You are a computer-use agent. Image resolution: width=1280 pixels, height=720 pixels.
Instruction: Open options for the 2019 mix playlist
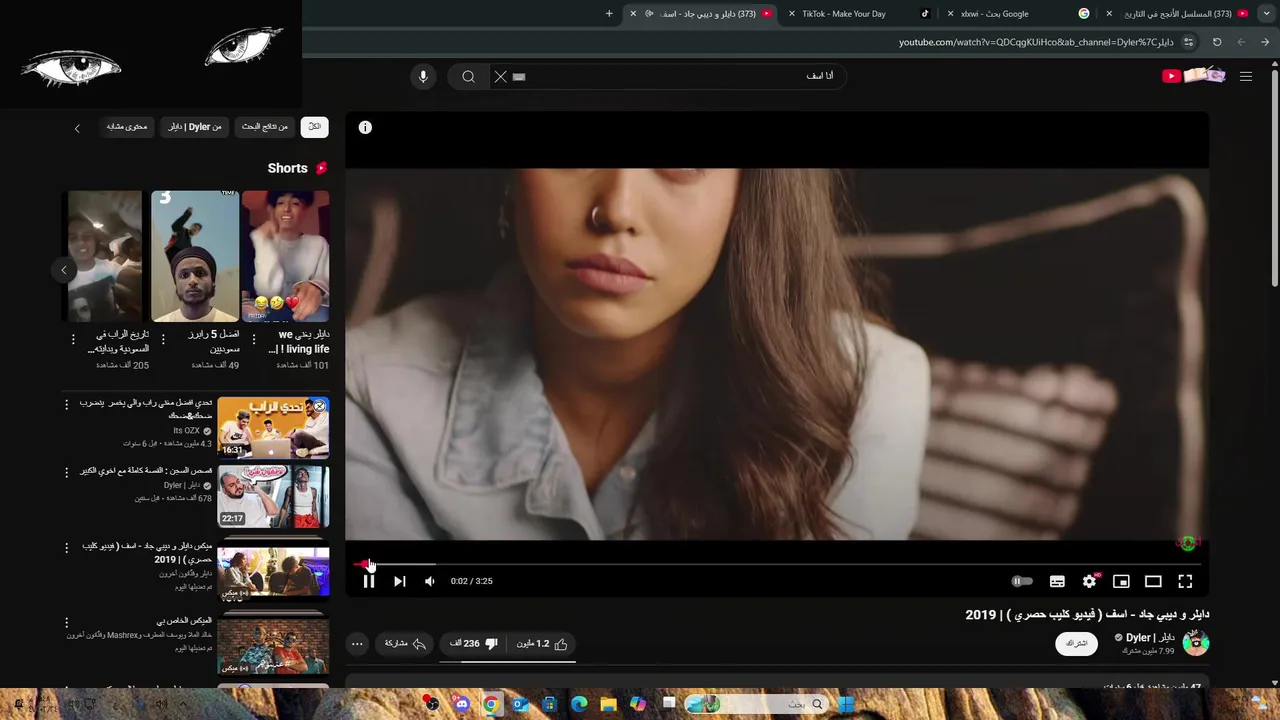pos(67,548)
